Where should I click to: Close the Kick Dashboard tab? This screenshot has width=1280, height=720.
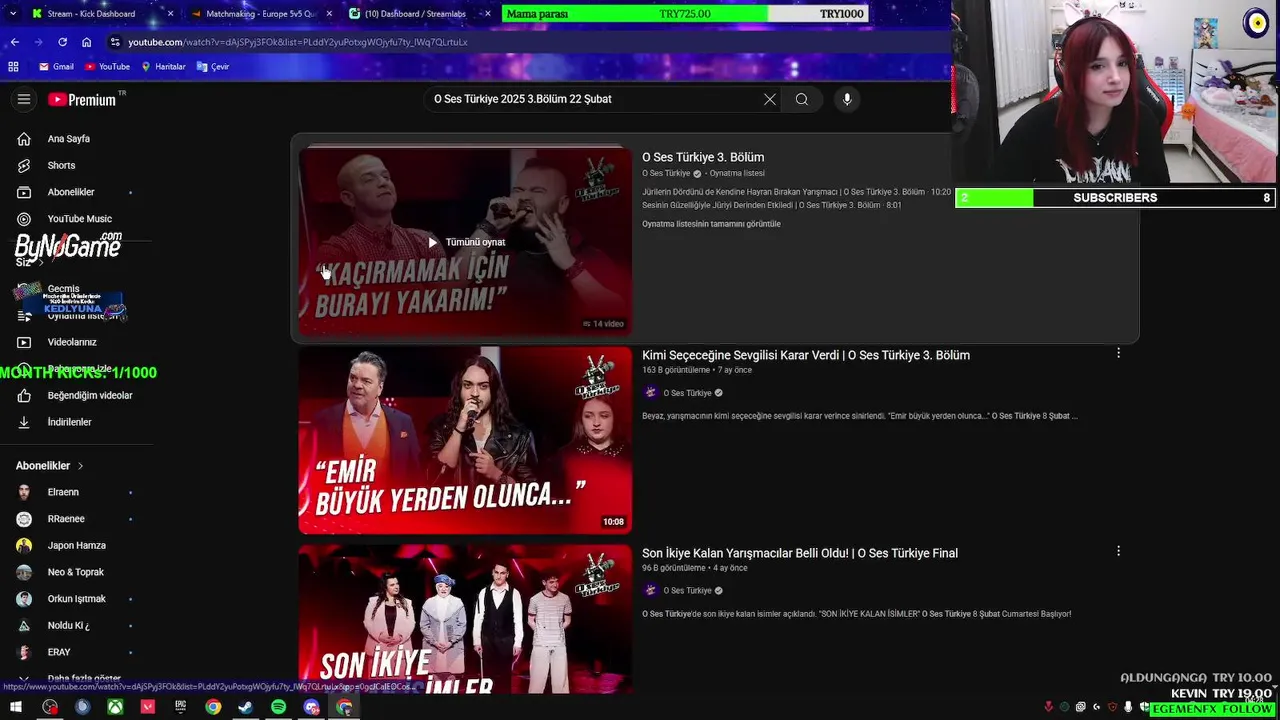click(x=170, y=14)
